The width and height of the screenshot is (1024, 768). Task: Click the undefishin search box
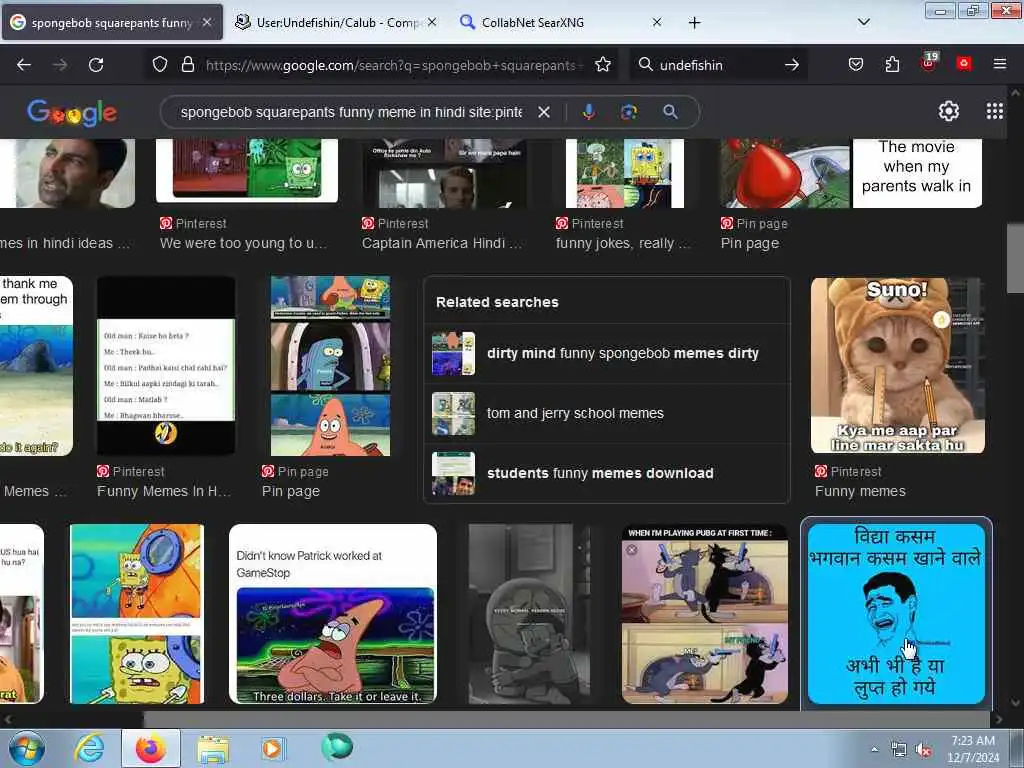pos(717,65)
